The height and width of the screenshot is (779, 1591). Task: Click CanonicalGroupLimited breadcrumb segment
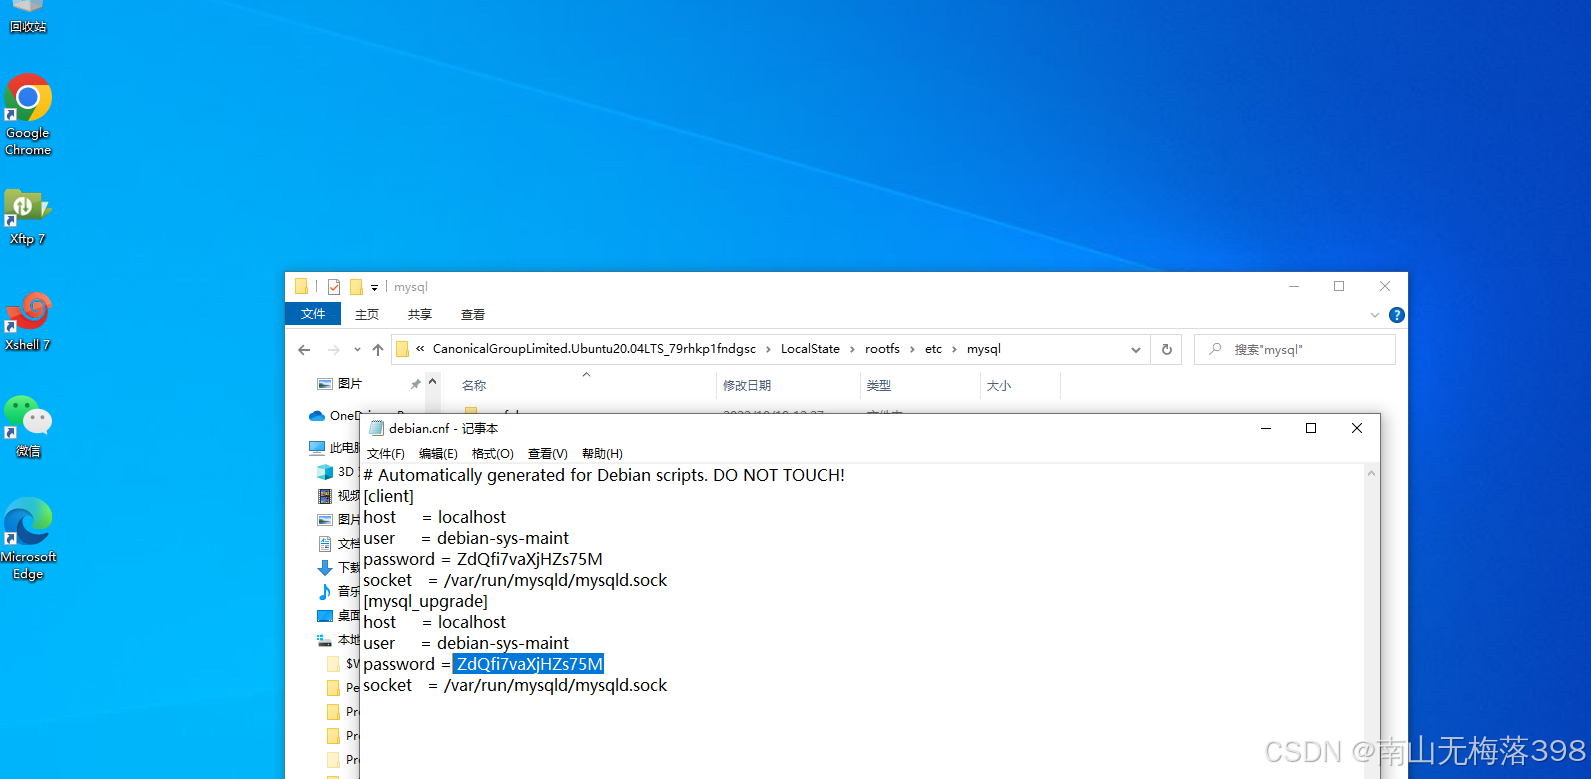coord(594,349)
